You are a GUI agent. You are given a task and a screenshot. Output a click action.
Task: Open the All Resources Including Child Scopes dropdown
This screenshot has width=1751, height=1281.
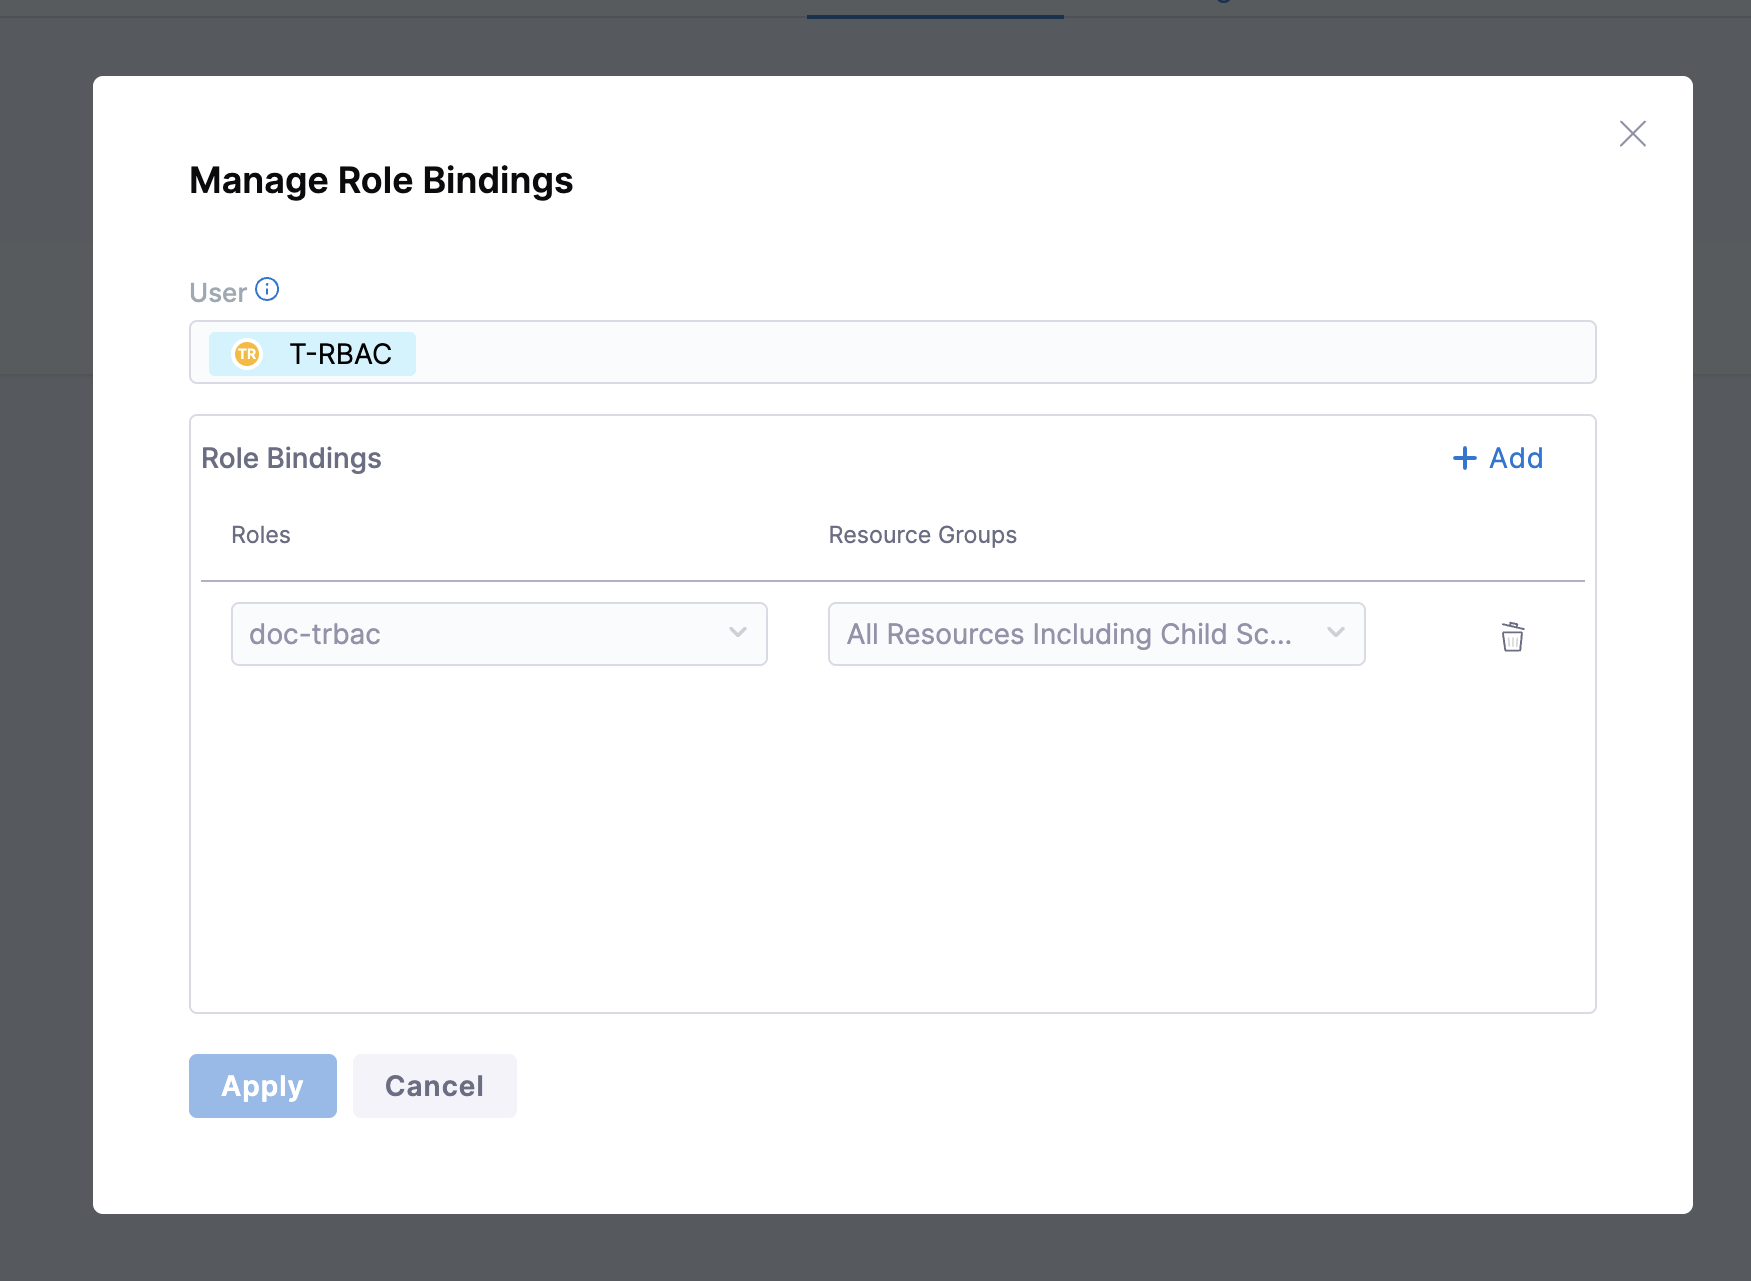(x=1070, y=634)
